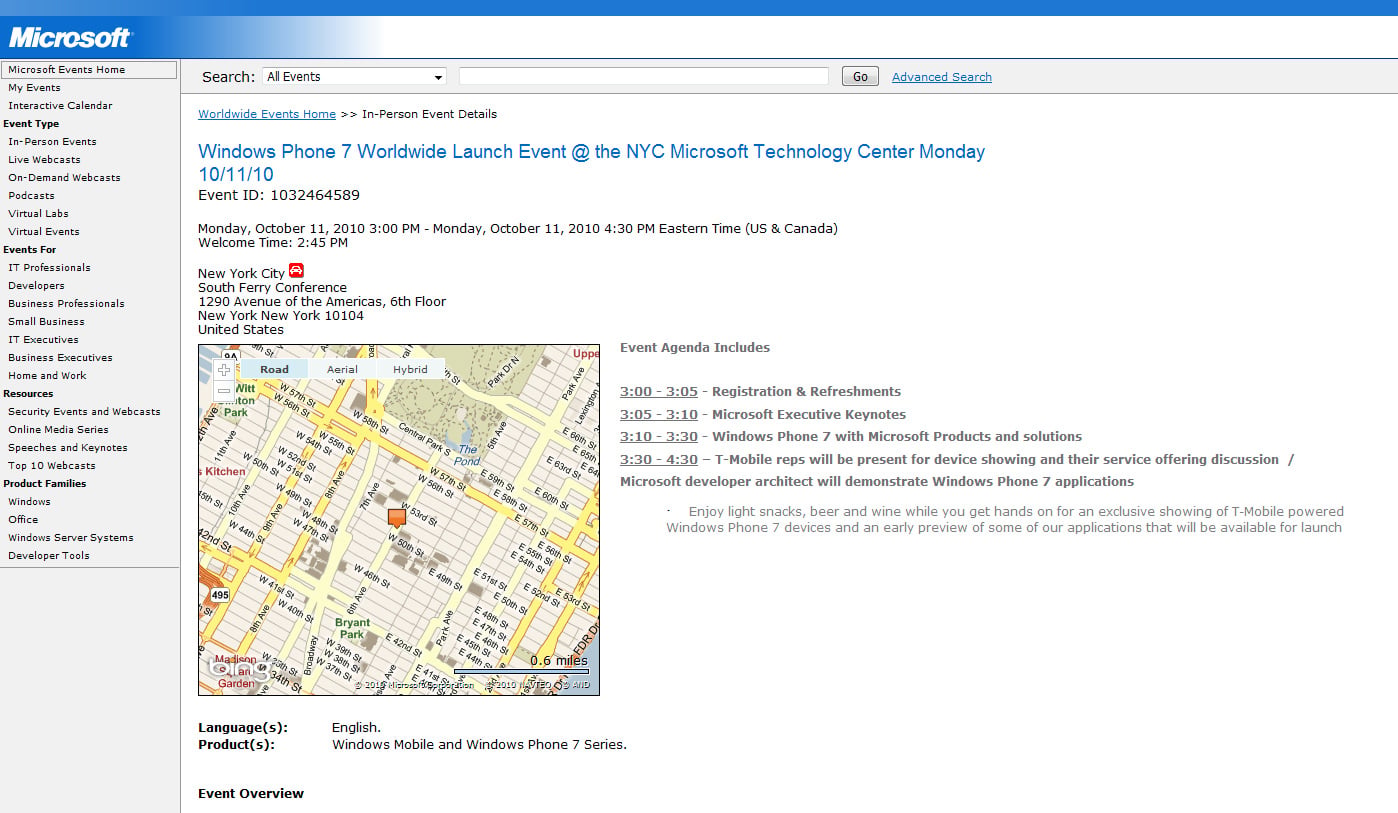Switch map to Hybrid view

click(410, 369)
